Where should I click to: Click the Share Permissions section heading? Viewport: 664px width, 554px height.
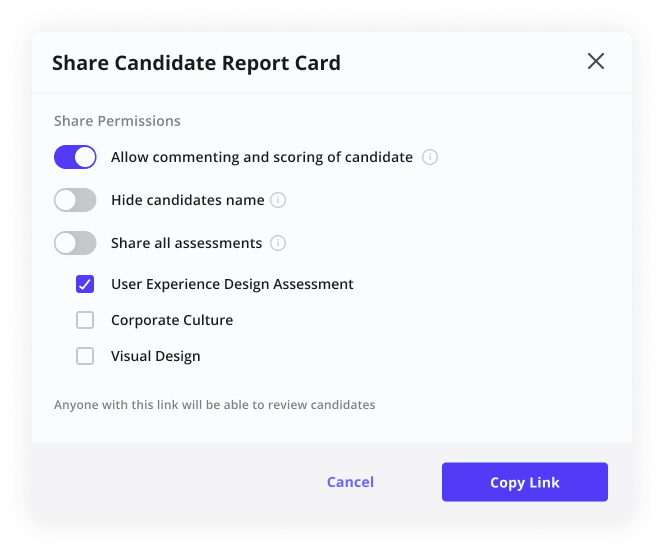(x=117, y=121)
